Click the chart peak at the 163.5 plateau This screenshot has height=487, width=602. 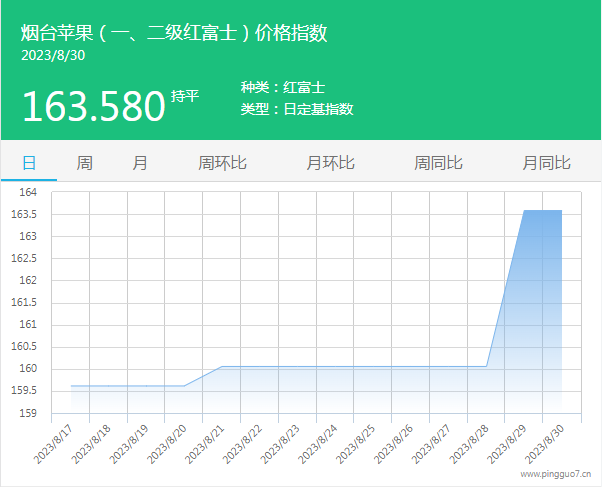tap(543, 211)
